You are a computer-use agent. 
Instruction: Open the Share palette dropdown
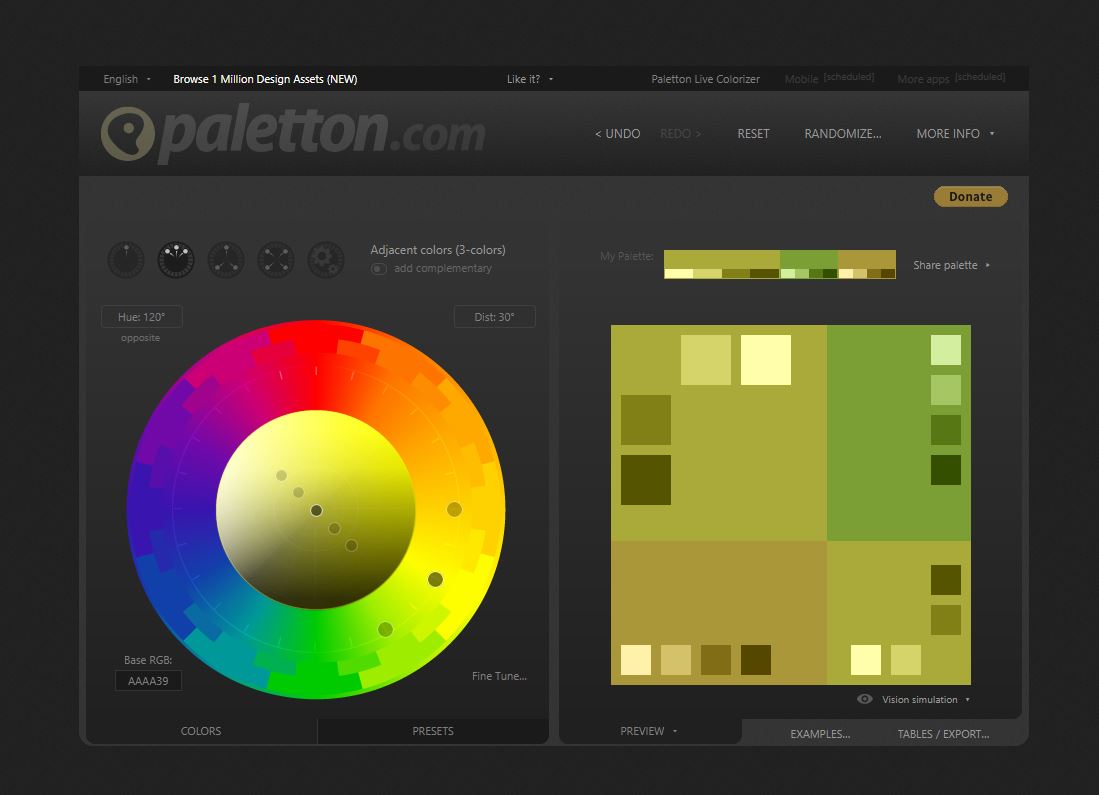coord(951,265)
